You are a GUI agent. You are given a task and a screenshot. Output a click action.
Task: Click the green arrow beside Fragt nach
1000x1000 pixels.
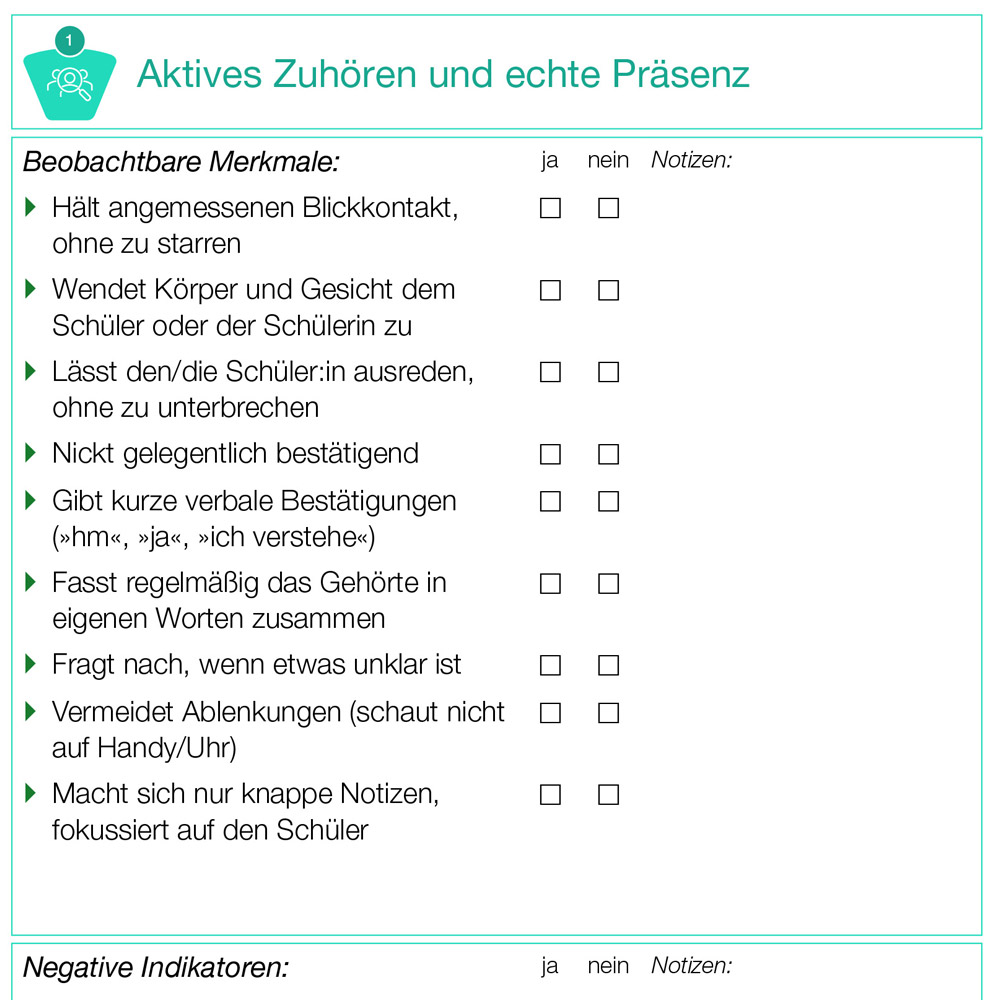pyautogui.click(x=31, y=664)
